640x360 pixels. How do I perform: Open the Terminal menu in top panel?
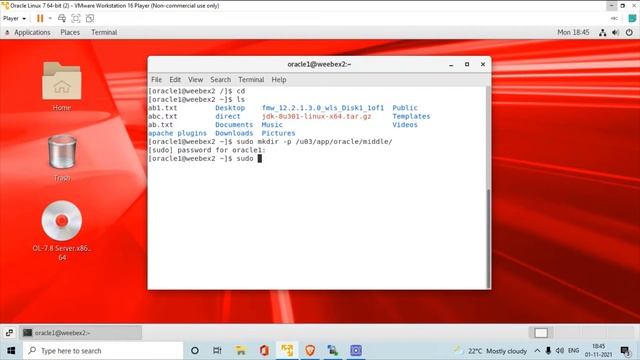pyautogui.click(x=104, y=32)
